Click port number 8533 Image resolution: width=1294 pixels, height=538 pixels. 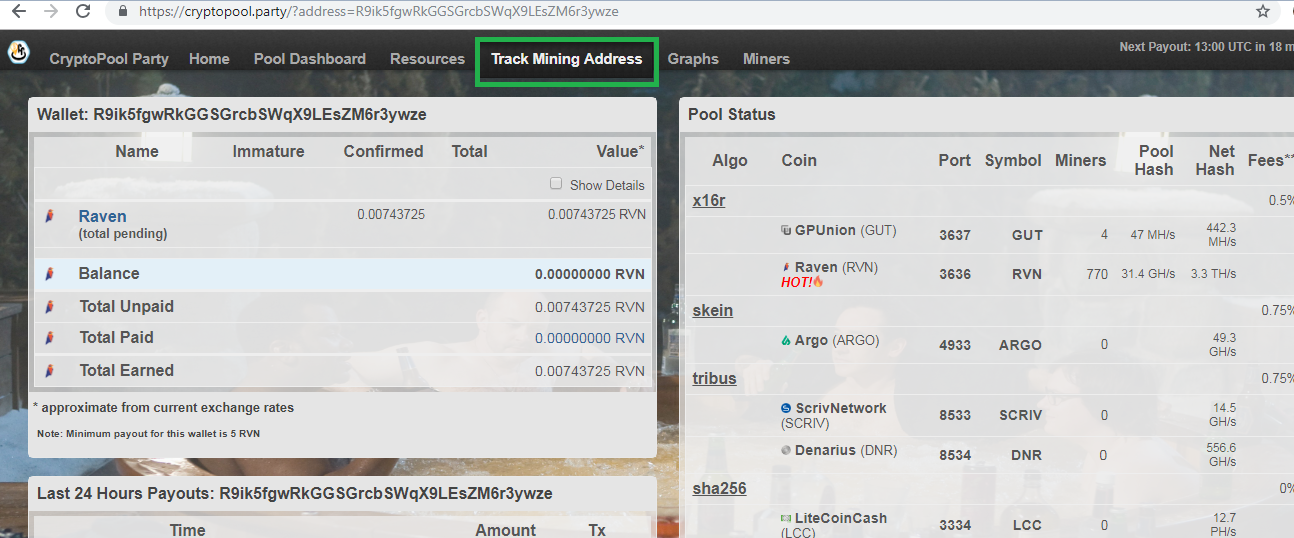[955, 415]
